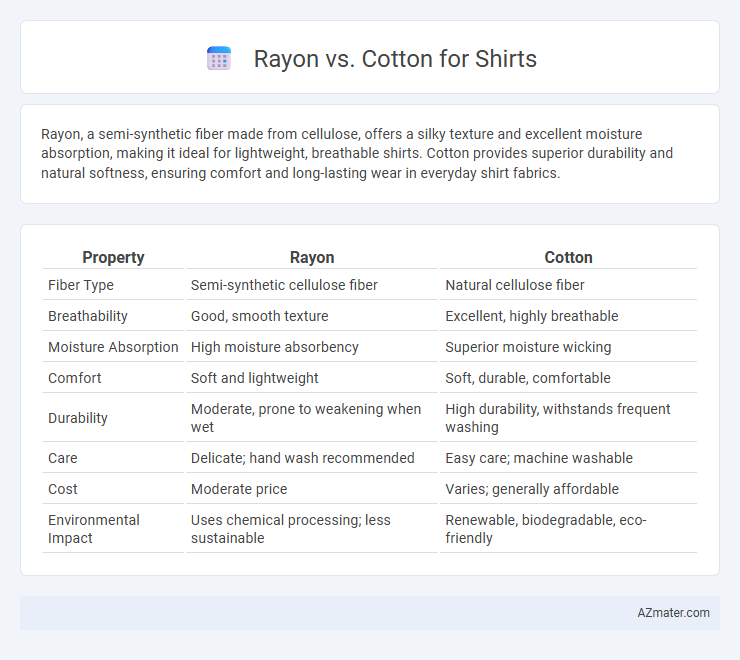Open the AZmater.com footer link
Viewport: 740px width, 660px height.
click(x=673, y=613)
